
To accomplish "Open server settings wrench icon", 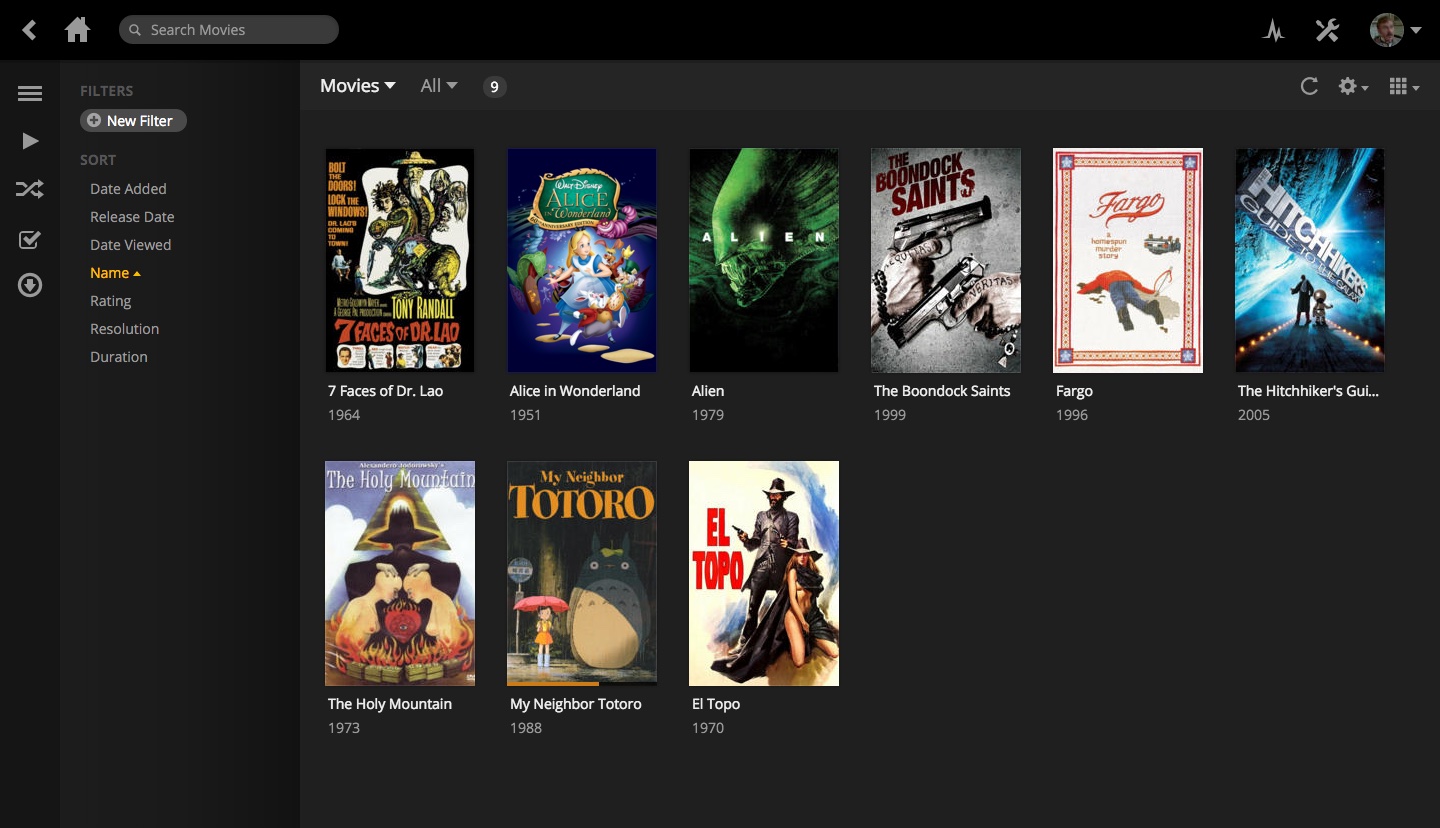I will [x=1327, y=30].
